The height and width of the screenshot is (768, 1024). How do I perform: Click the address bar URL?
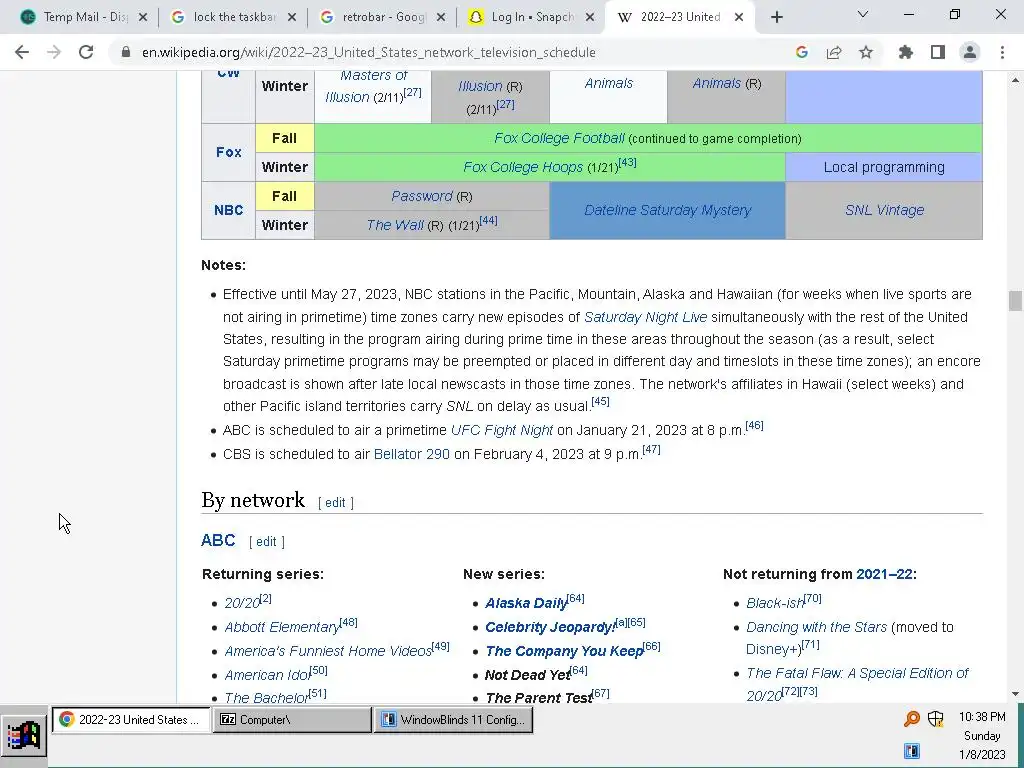click(368, 52)
